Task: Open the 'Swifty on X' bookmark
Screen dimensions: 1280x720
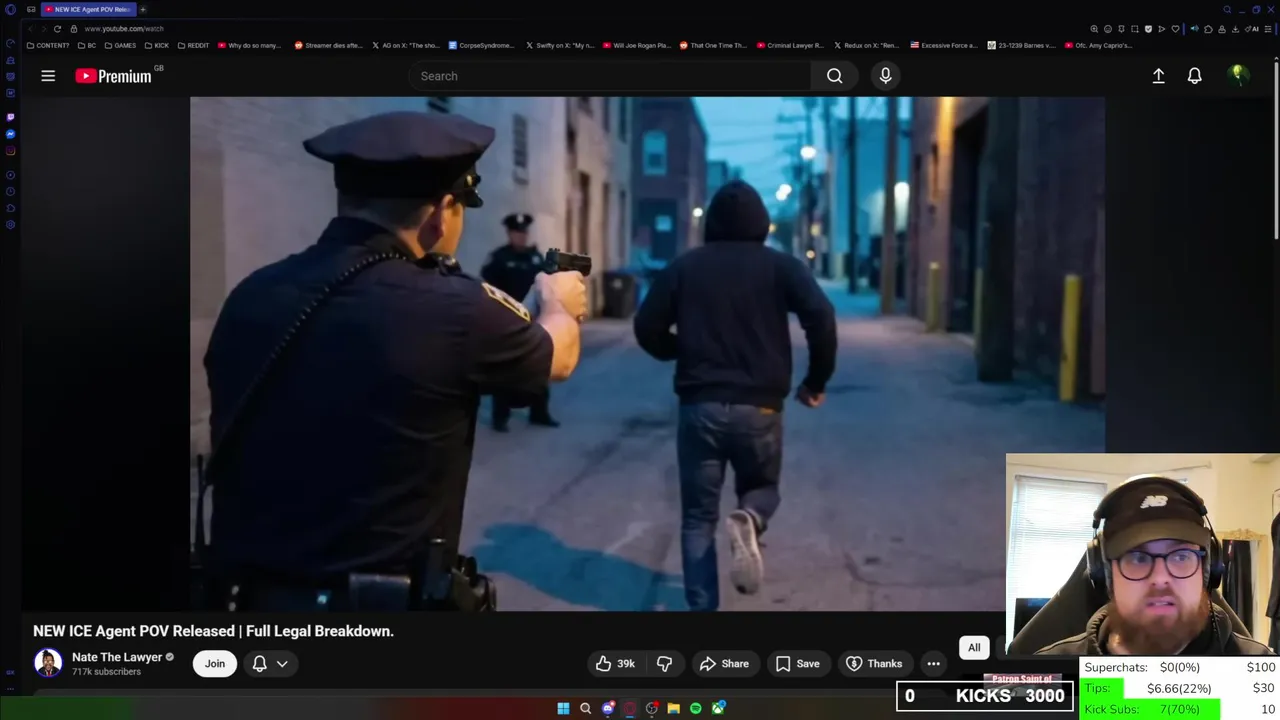Action: point(560,45)
